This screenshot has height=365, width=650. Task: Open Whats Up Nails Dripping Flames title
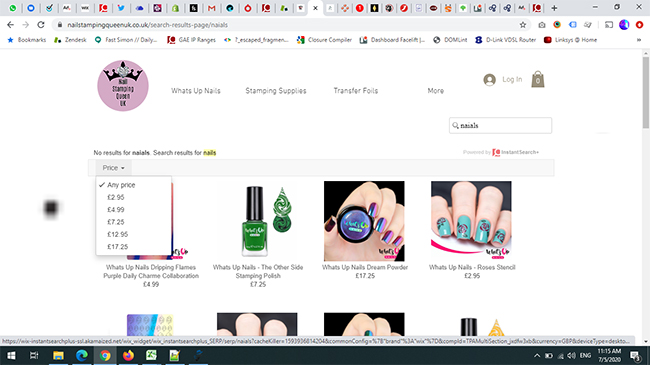pos(151,272)
